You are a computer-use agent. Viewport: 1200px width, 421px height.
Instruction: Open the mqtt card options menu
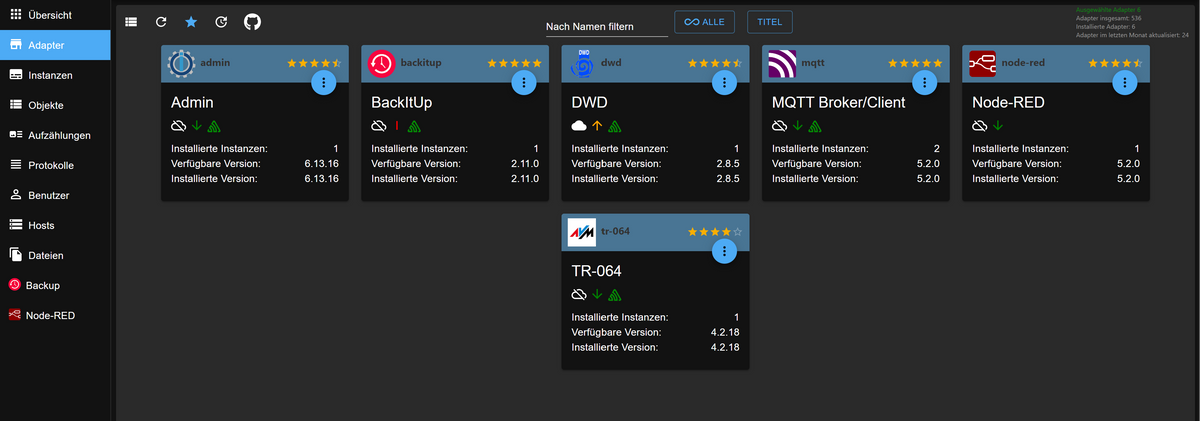click(x=924, y=83)
